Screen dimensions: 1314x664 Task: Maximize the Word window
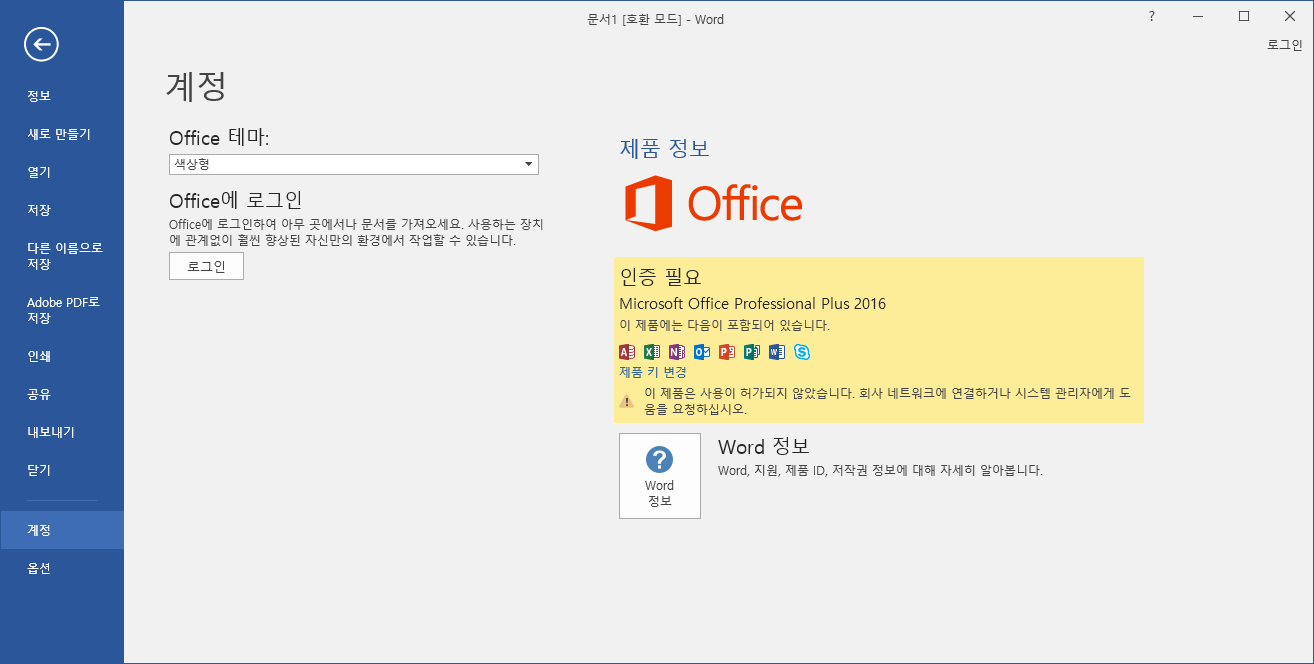pos(1244,16)
